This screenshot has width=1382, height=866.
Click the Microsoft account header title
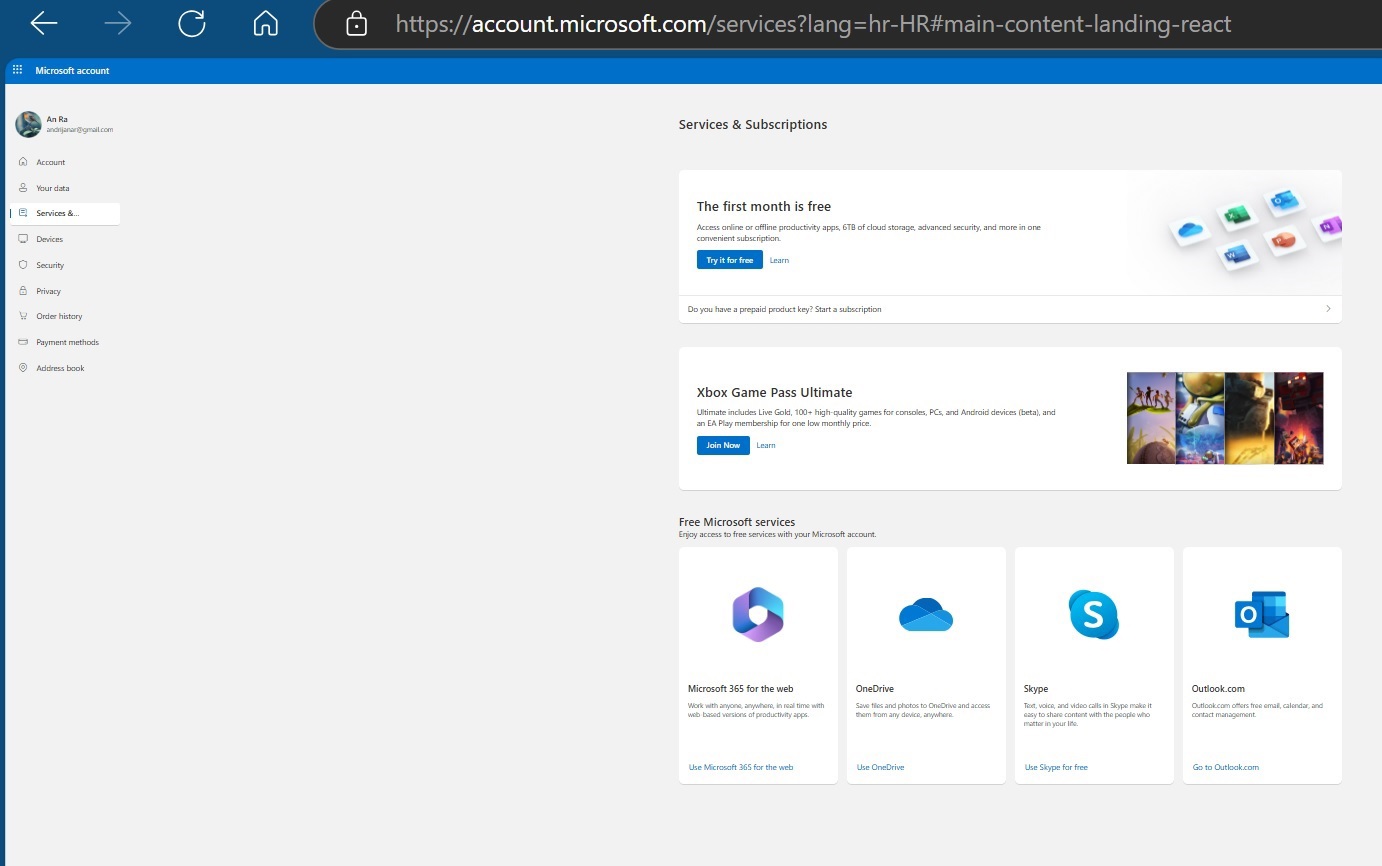72,71
